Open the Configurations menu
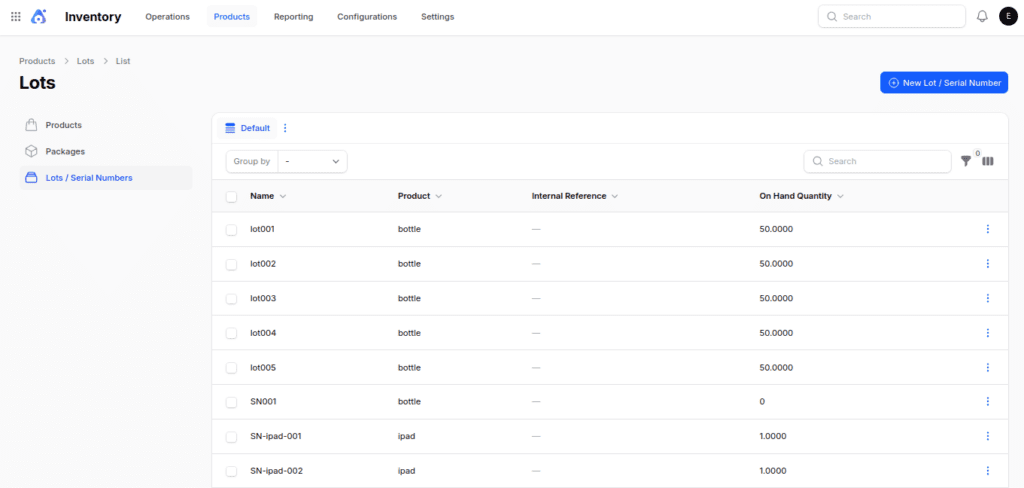The height and width of the screenshot is (488, 1024). (x=367, y=17)
